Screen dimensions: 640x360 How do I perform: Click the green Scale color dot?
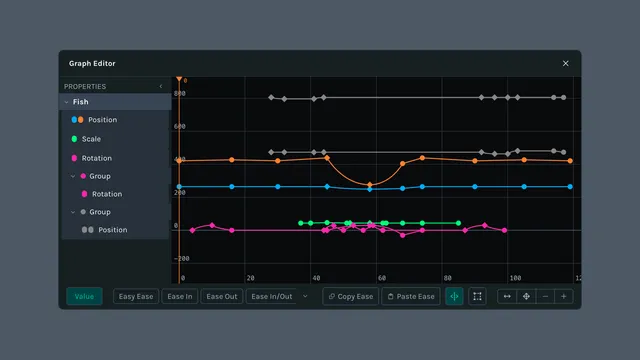(x=74, y=139)
